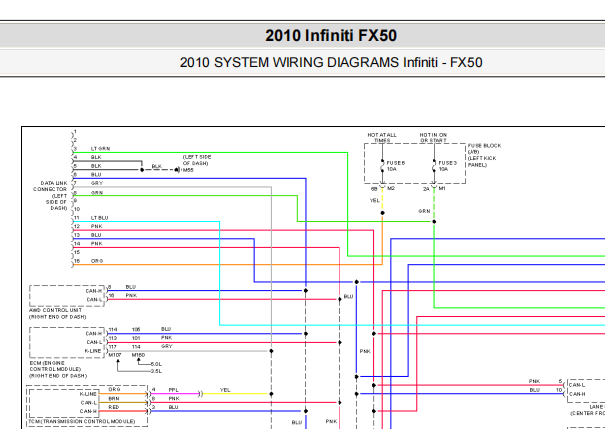This screenshot has width=605, height=429.
Task: Select the ECM (ENGINE CONTROL MODULE) label
Action: (x=58, y=369)
